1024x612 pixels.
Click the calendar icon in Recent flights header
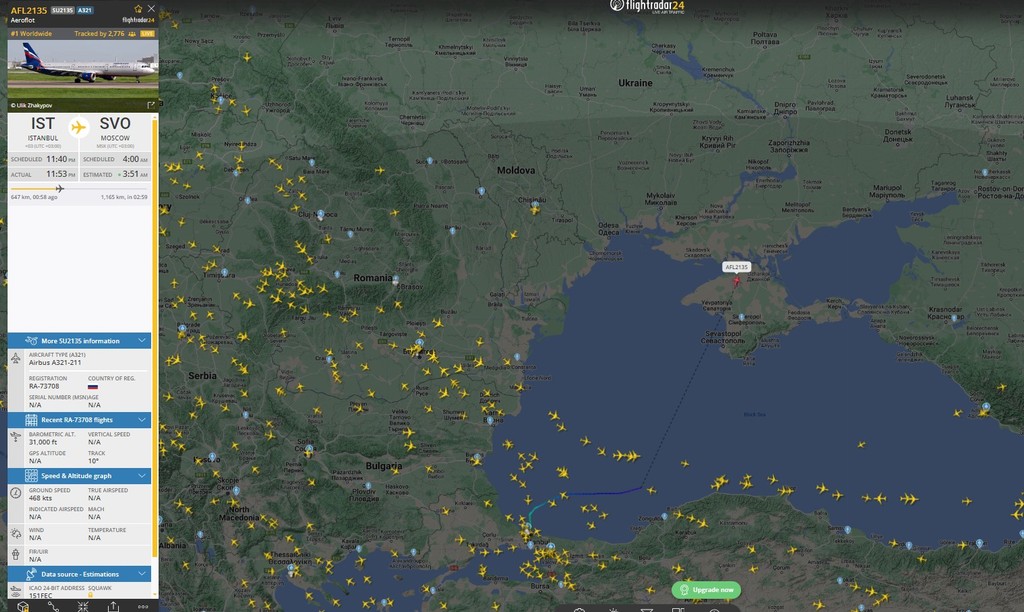pyautogui.click(x=31, y=419)
